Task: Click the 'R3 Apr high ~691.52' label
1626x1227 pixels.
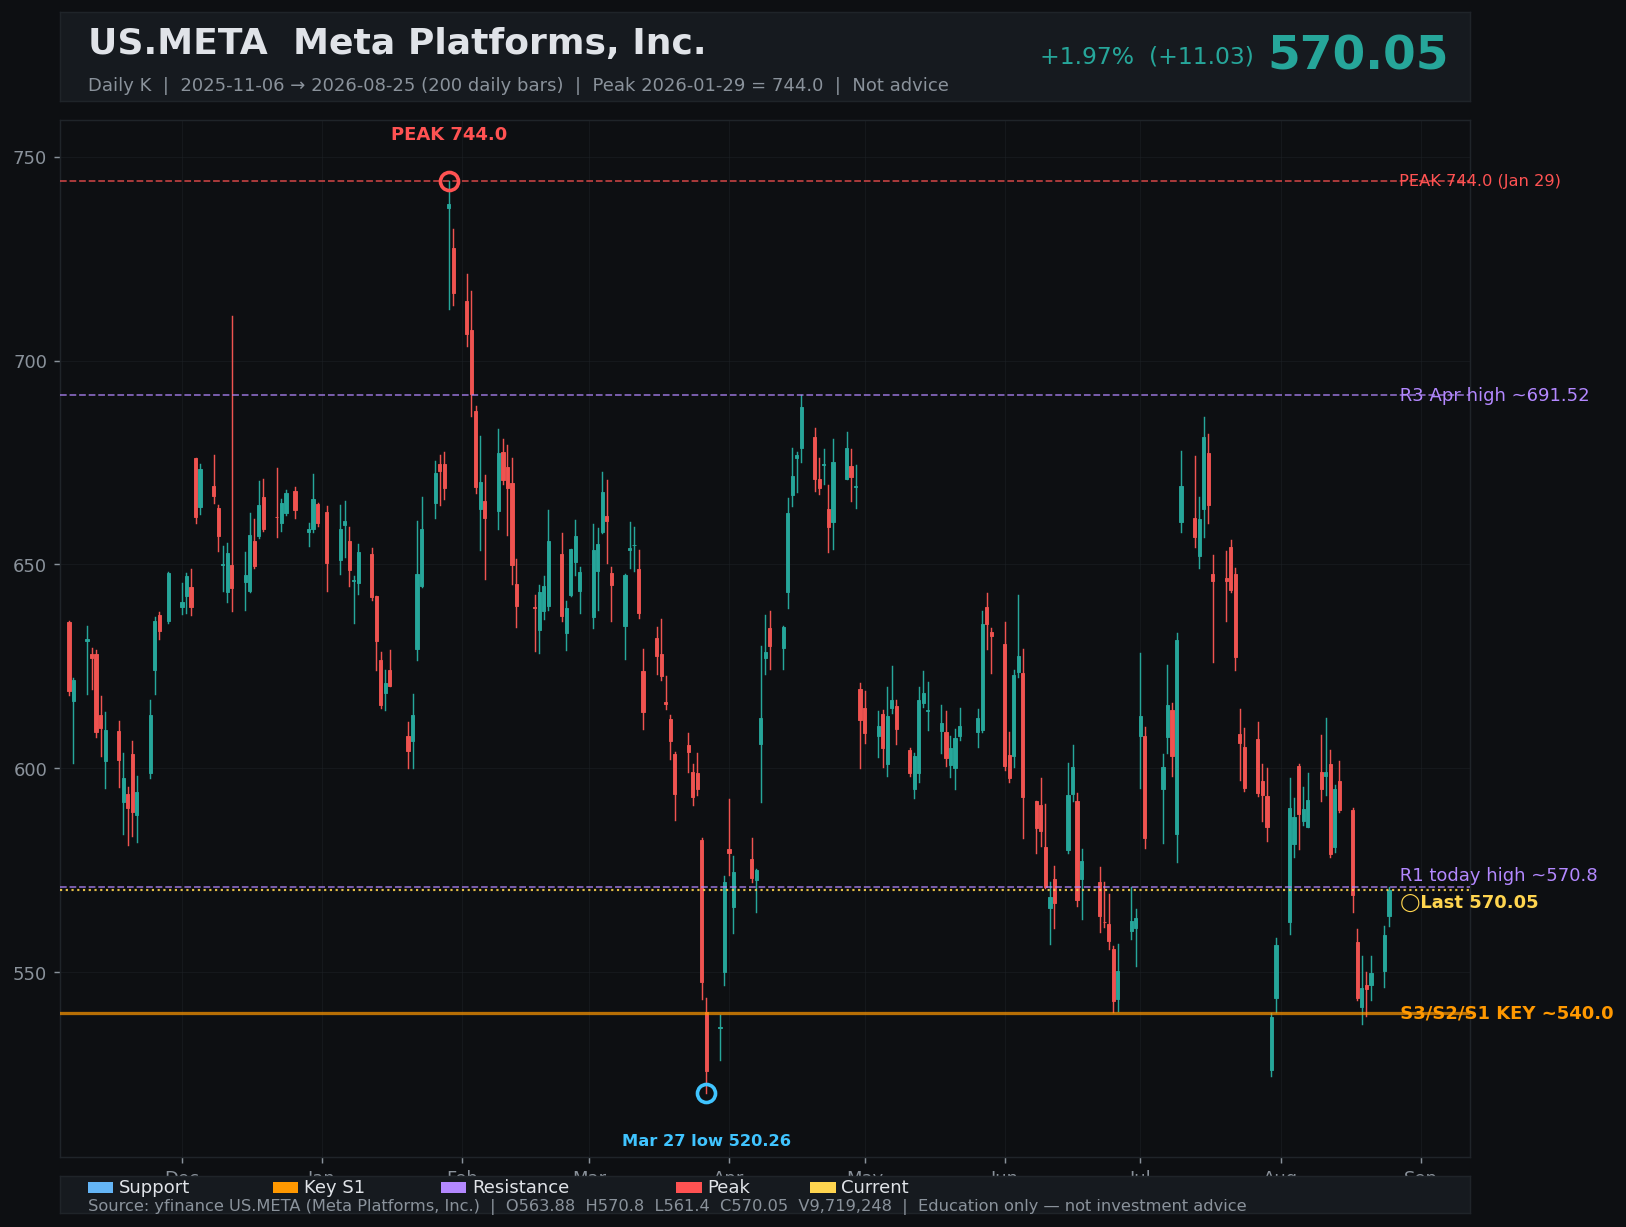Action: click(x=1494, y=395)
